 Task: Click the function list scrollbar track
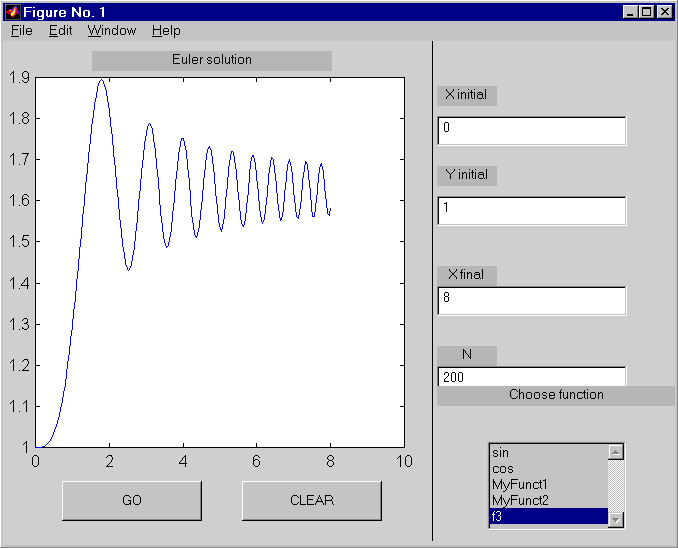pos(616,486)
